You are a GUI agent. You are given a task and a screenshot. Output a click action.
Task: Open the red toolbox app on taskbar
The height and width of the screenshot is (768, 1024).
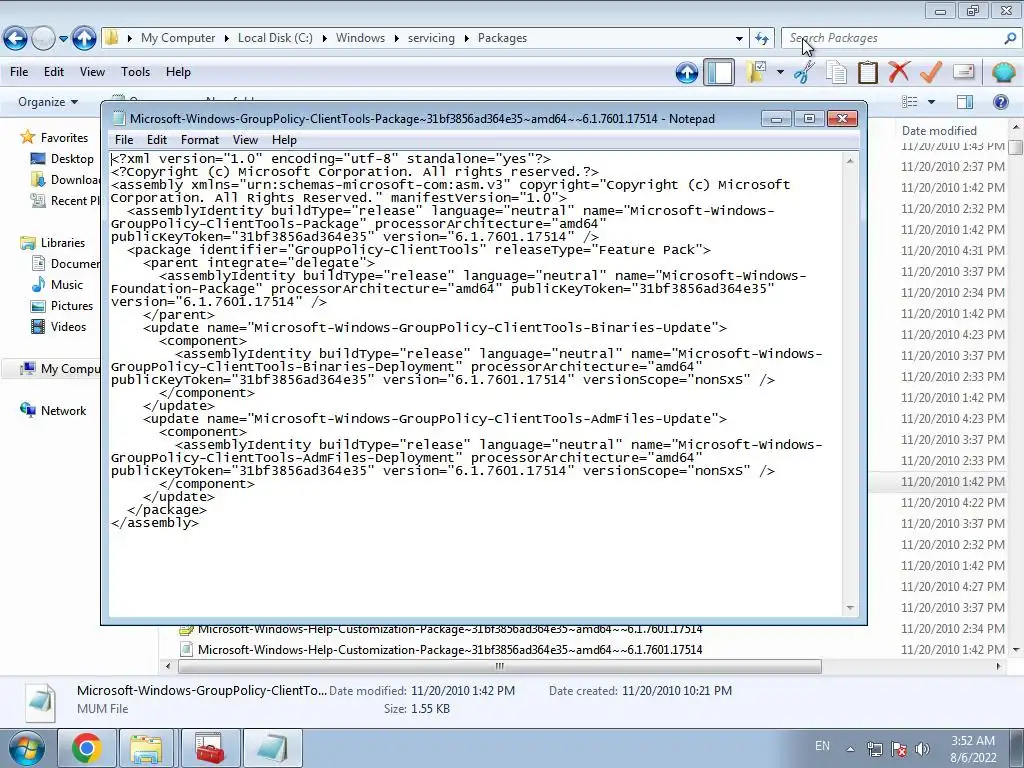click(210, 748)
